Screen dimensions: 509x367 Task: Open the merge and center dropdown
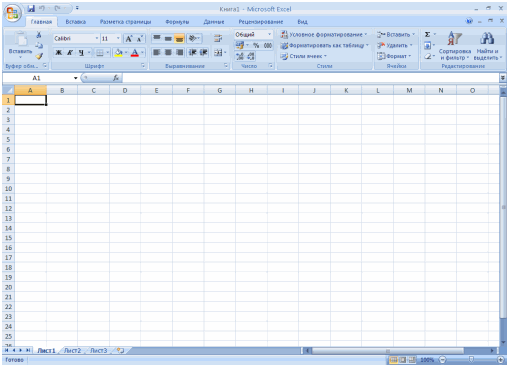(x=220, y=52)
